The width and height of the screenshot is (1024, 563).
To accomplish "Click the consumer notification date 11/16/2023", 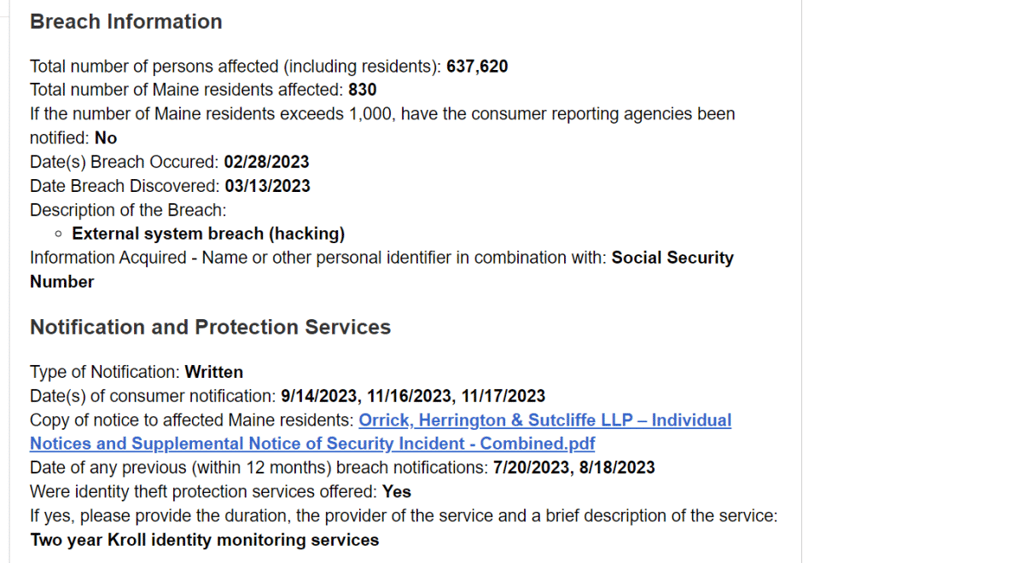I will 409,396.
